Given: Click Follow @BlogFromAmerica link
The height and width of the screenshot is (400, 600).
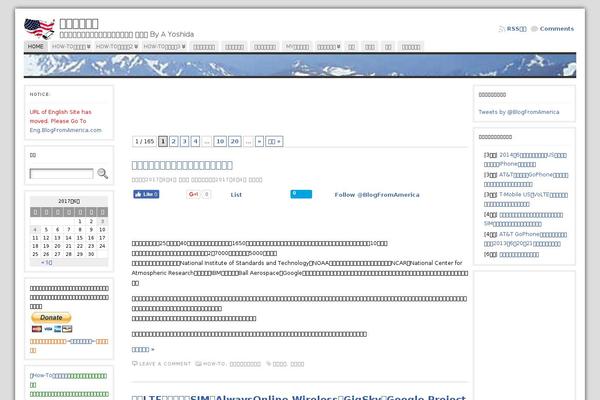Looking at the screenshot, I should (377, 195).
